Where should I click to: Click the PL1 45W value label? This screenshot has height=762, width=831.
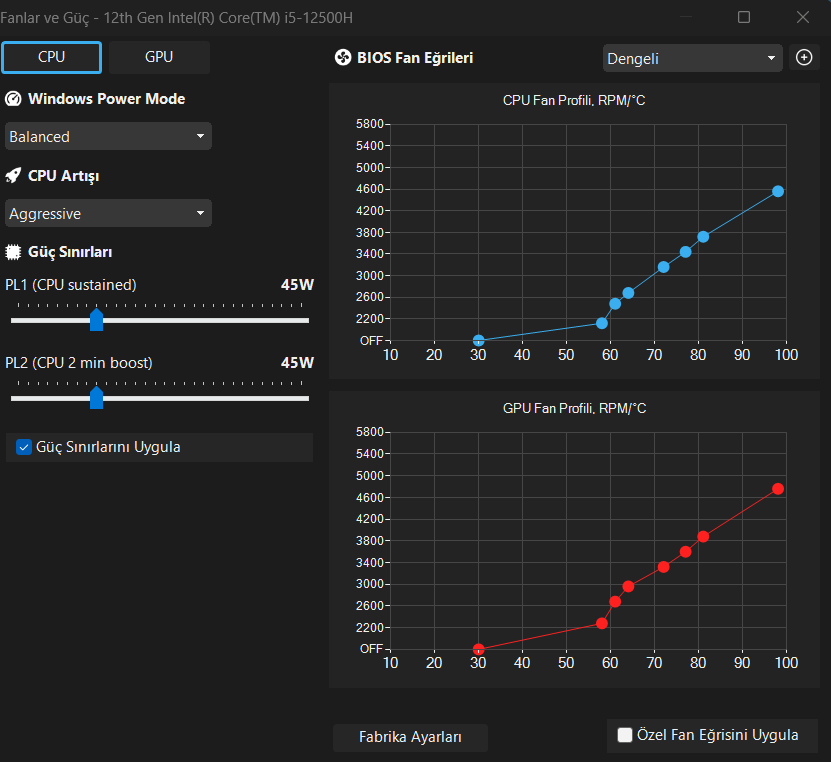pos(297,285)
